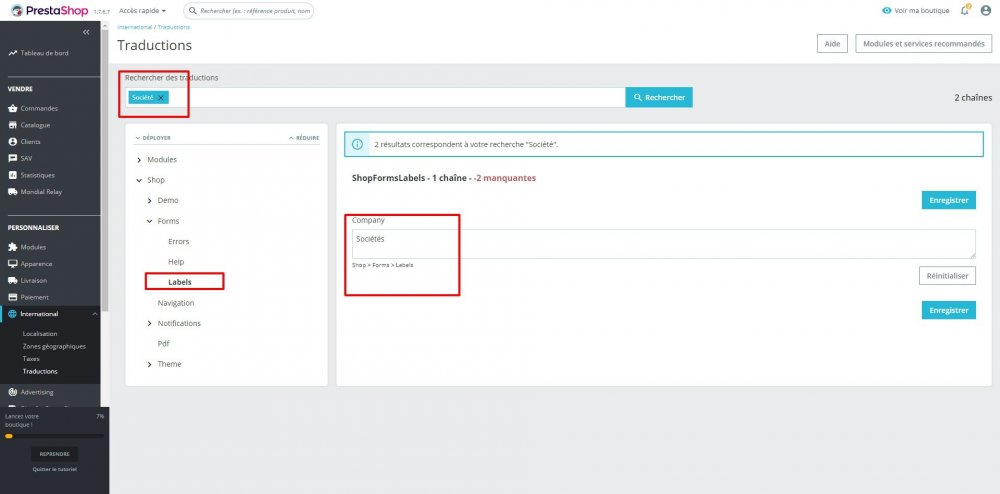Click the Mondial Relay truck icon
Viewport: 1000px width, 494px height.
(12, 191)
